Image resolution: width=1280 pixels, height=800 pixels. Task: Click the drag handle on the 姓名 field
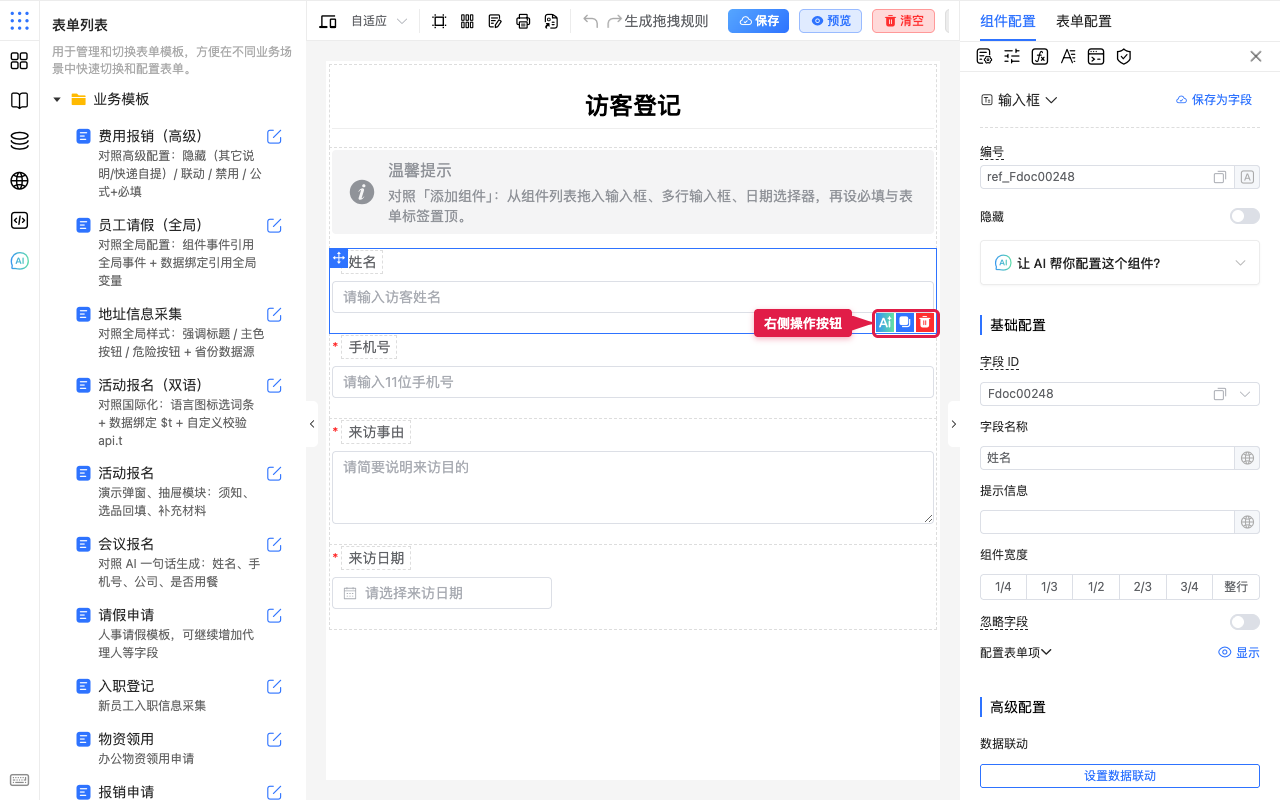click(x=338, y=258)
